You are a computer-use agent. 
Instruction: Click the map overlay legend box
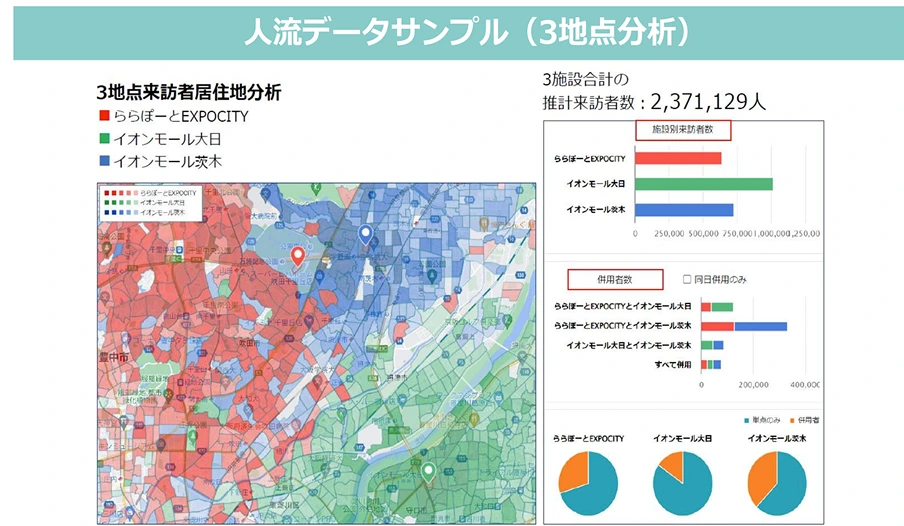(151, 203)
